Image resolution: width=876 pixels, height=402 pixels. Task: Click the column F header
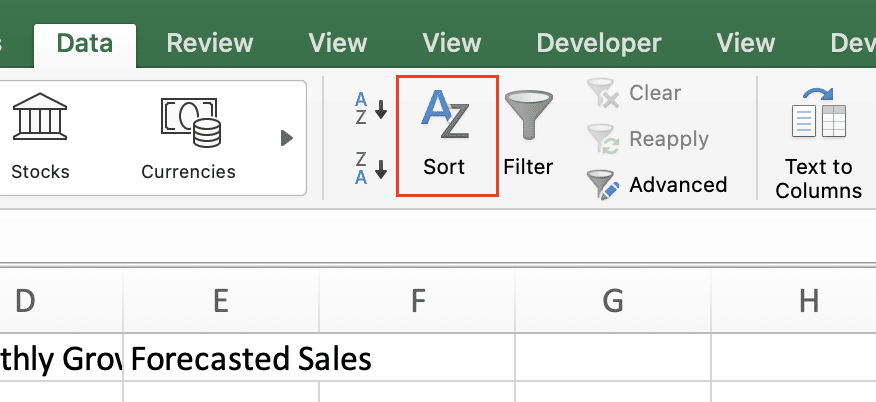click(x=417, y=300)
